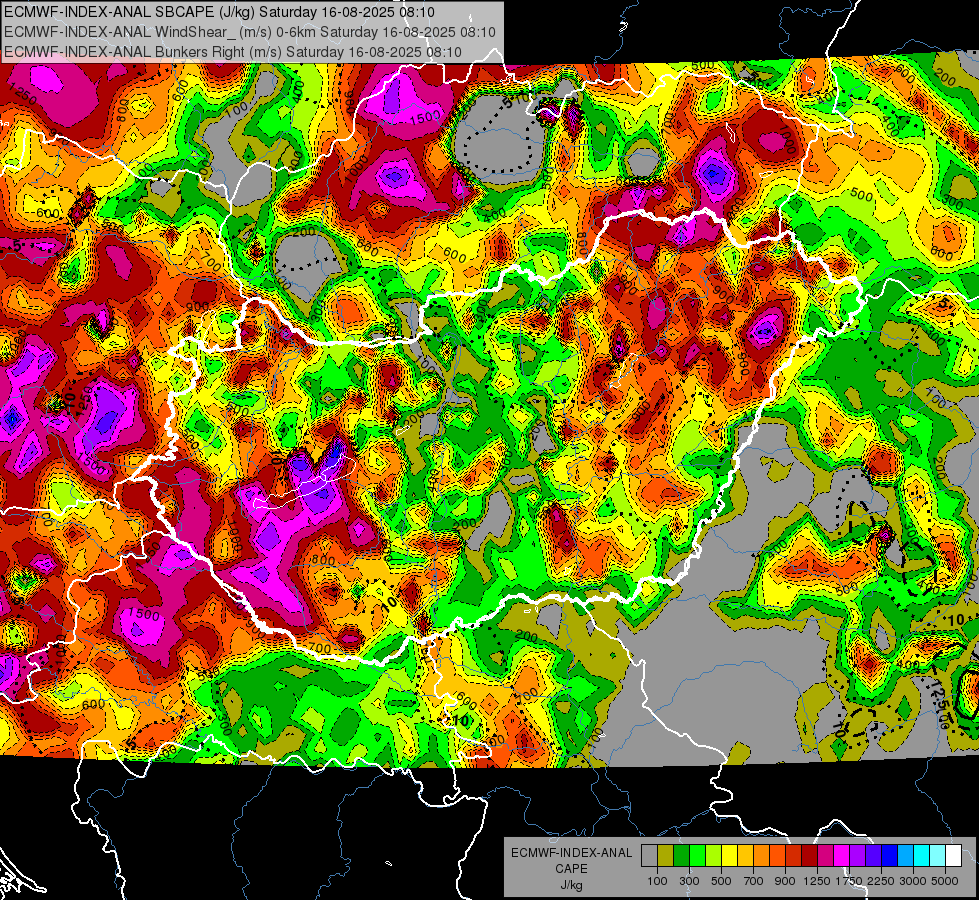This screenshot has height=900, width=979.
Task: Click the 3000 legend scale value
Action: (x=913, y=881)
